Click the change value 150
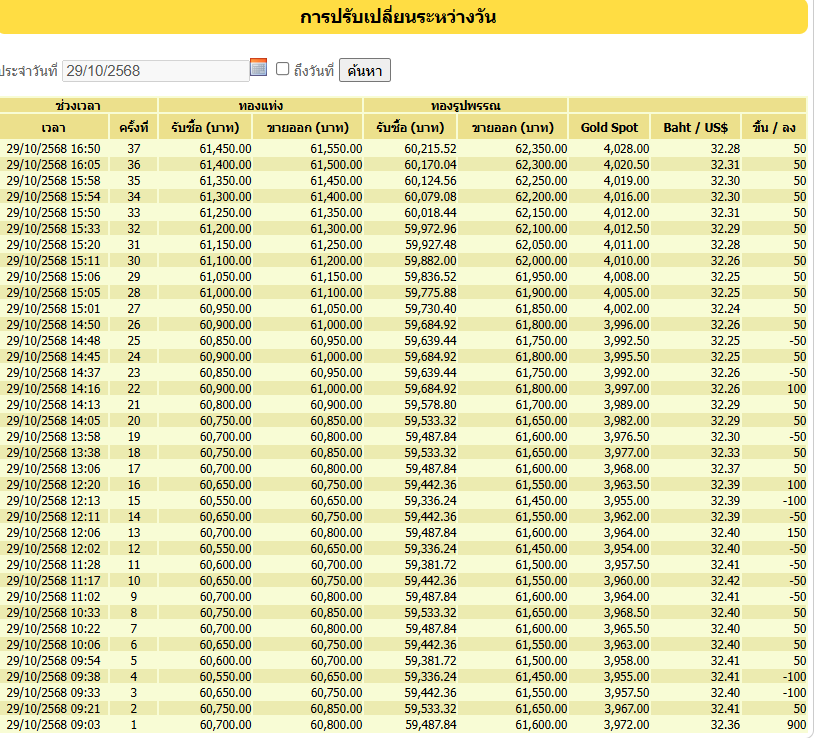This screenshot has width=814, height=738. click(x=796, y=532)
